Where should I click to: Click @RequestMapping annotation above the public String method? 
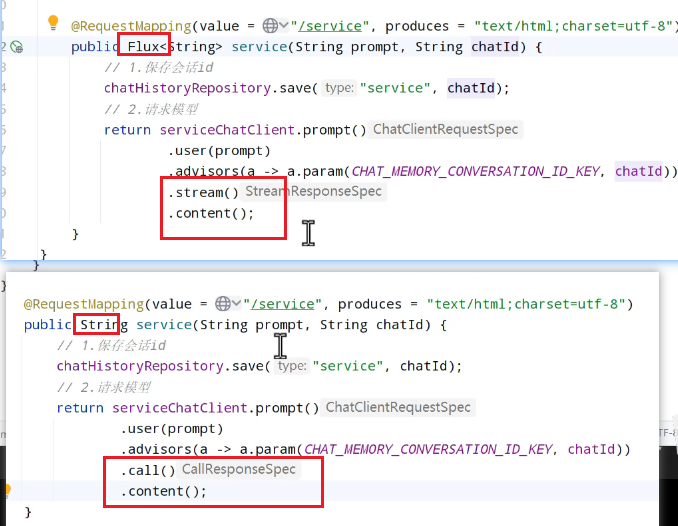coord(84,304)
